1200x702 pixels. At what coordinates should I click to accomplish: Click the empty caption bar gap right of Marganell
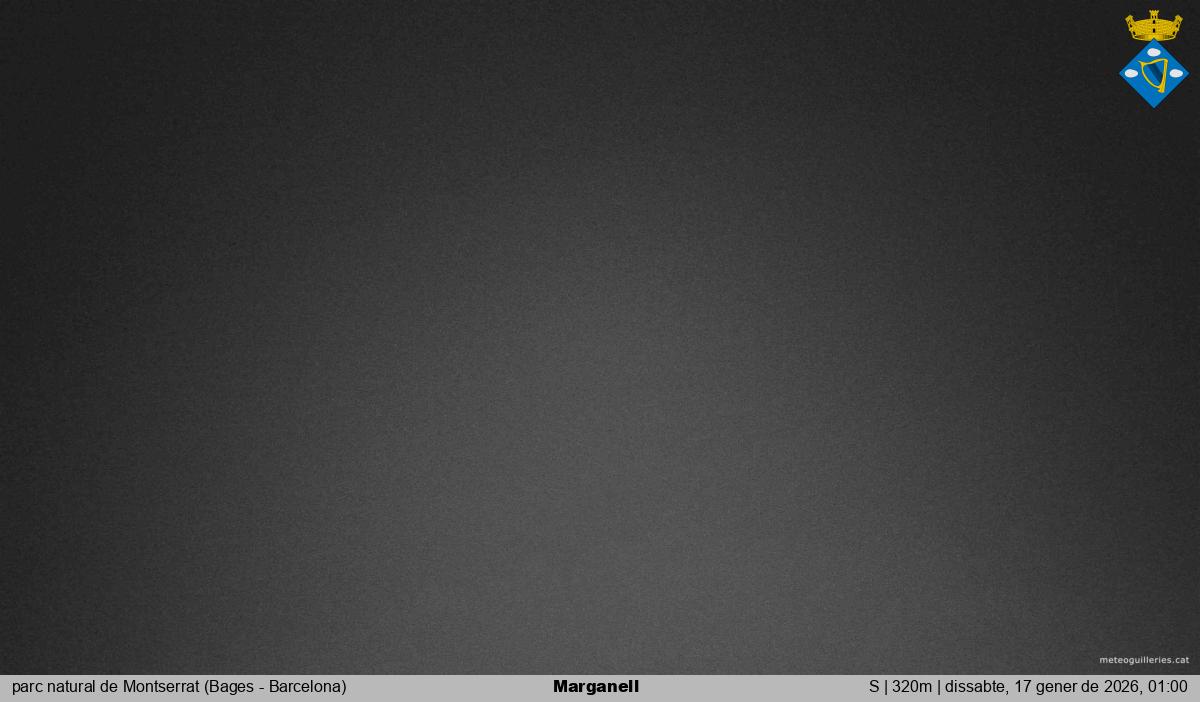point(750,687)
